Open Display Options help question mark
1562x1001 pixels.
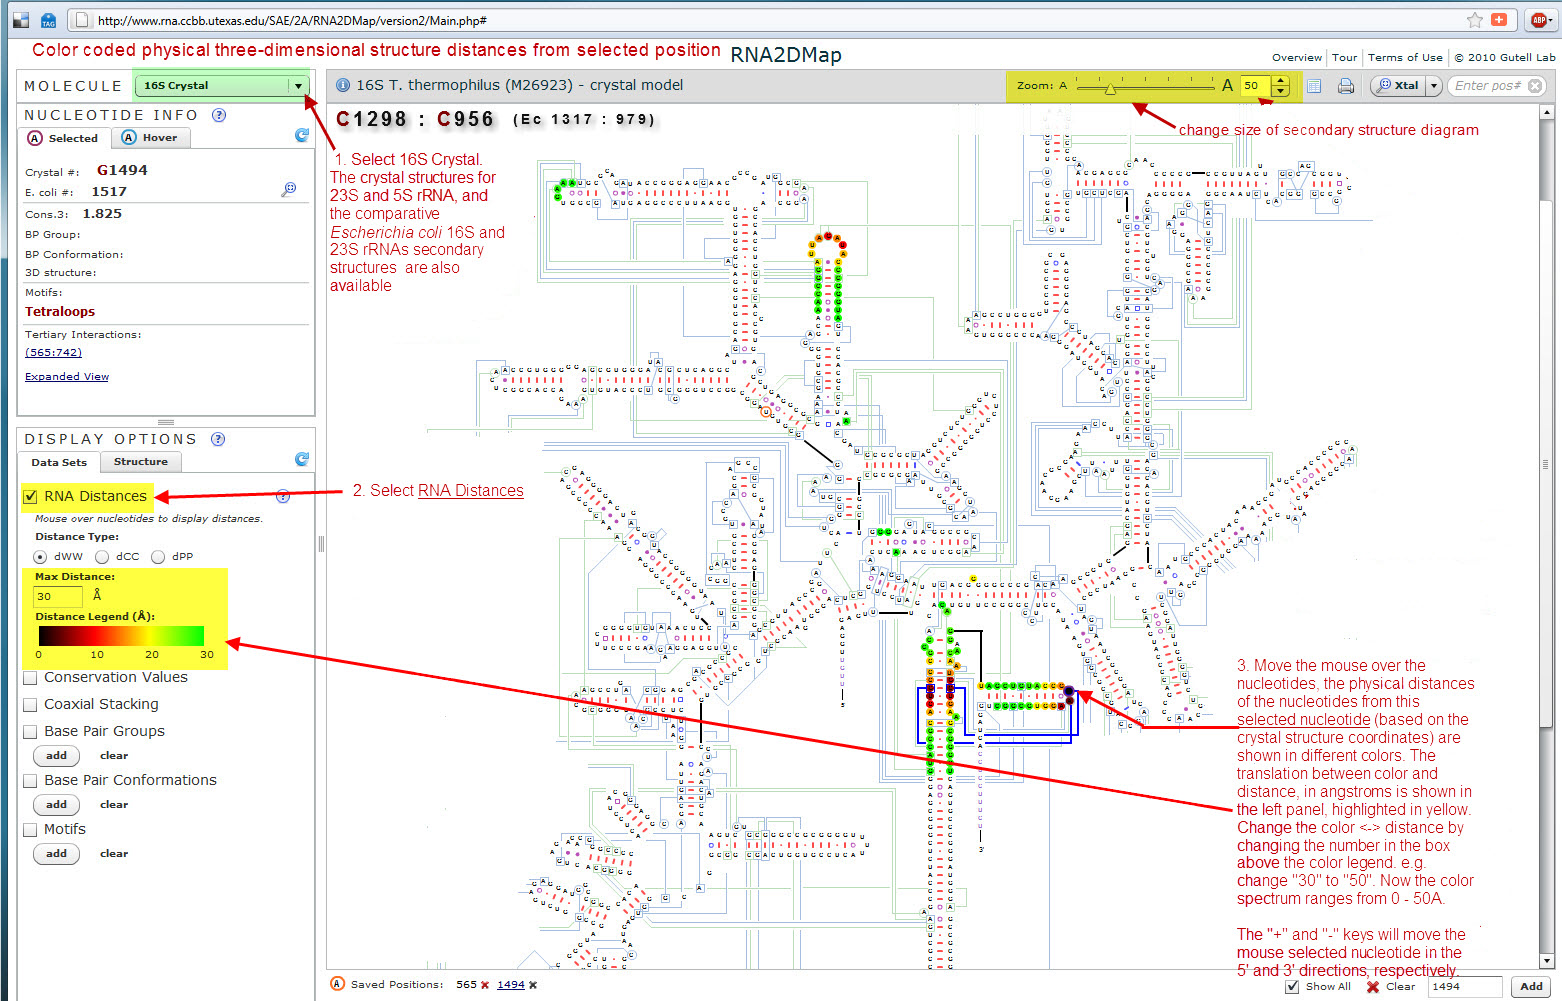pos(218,439)
